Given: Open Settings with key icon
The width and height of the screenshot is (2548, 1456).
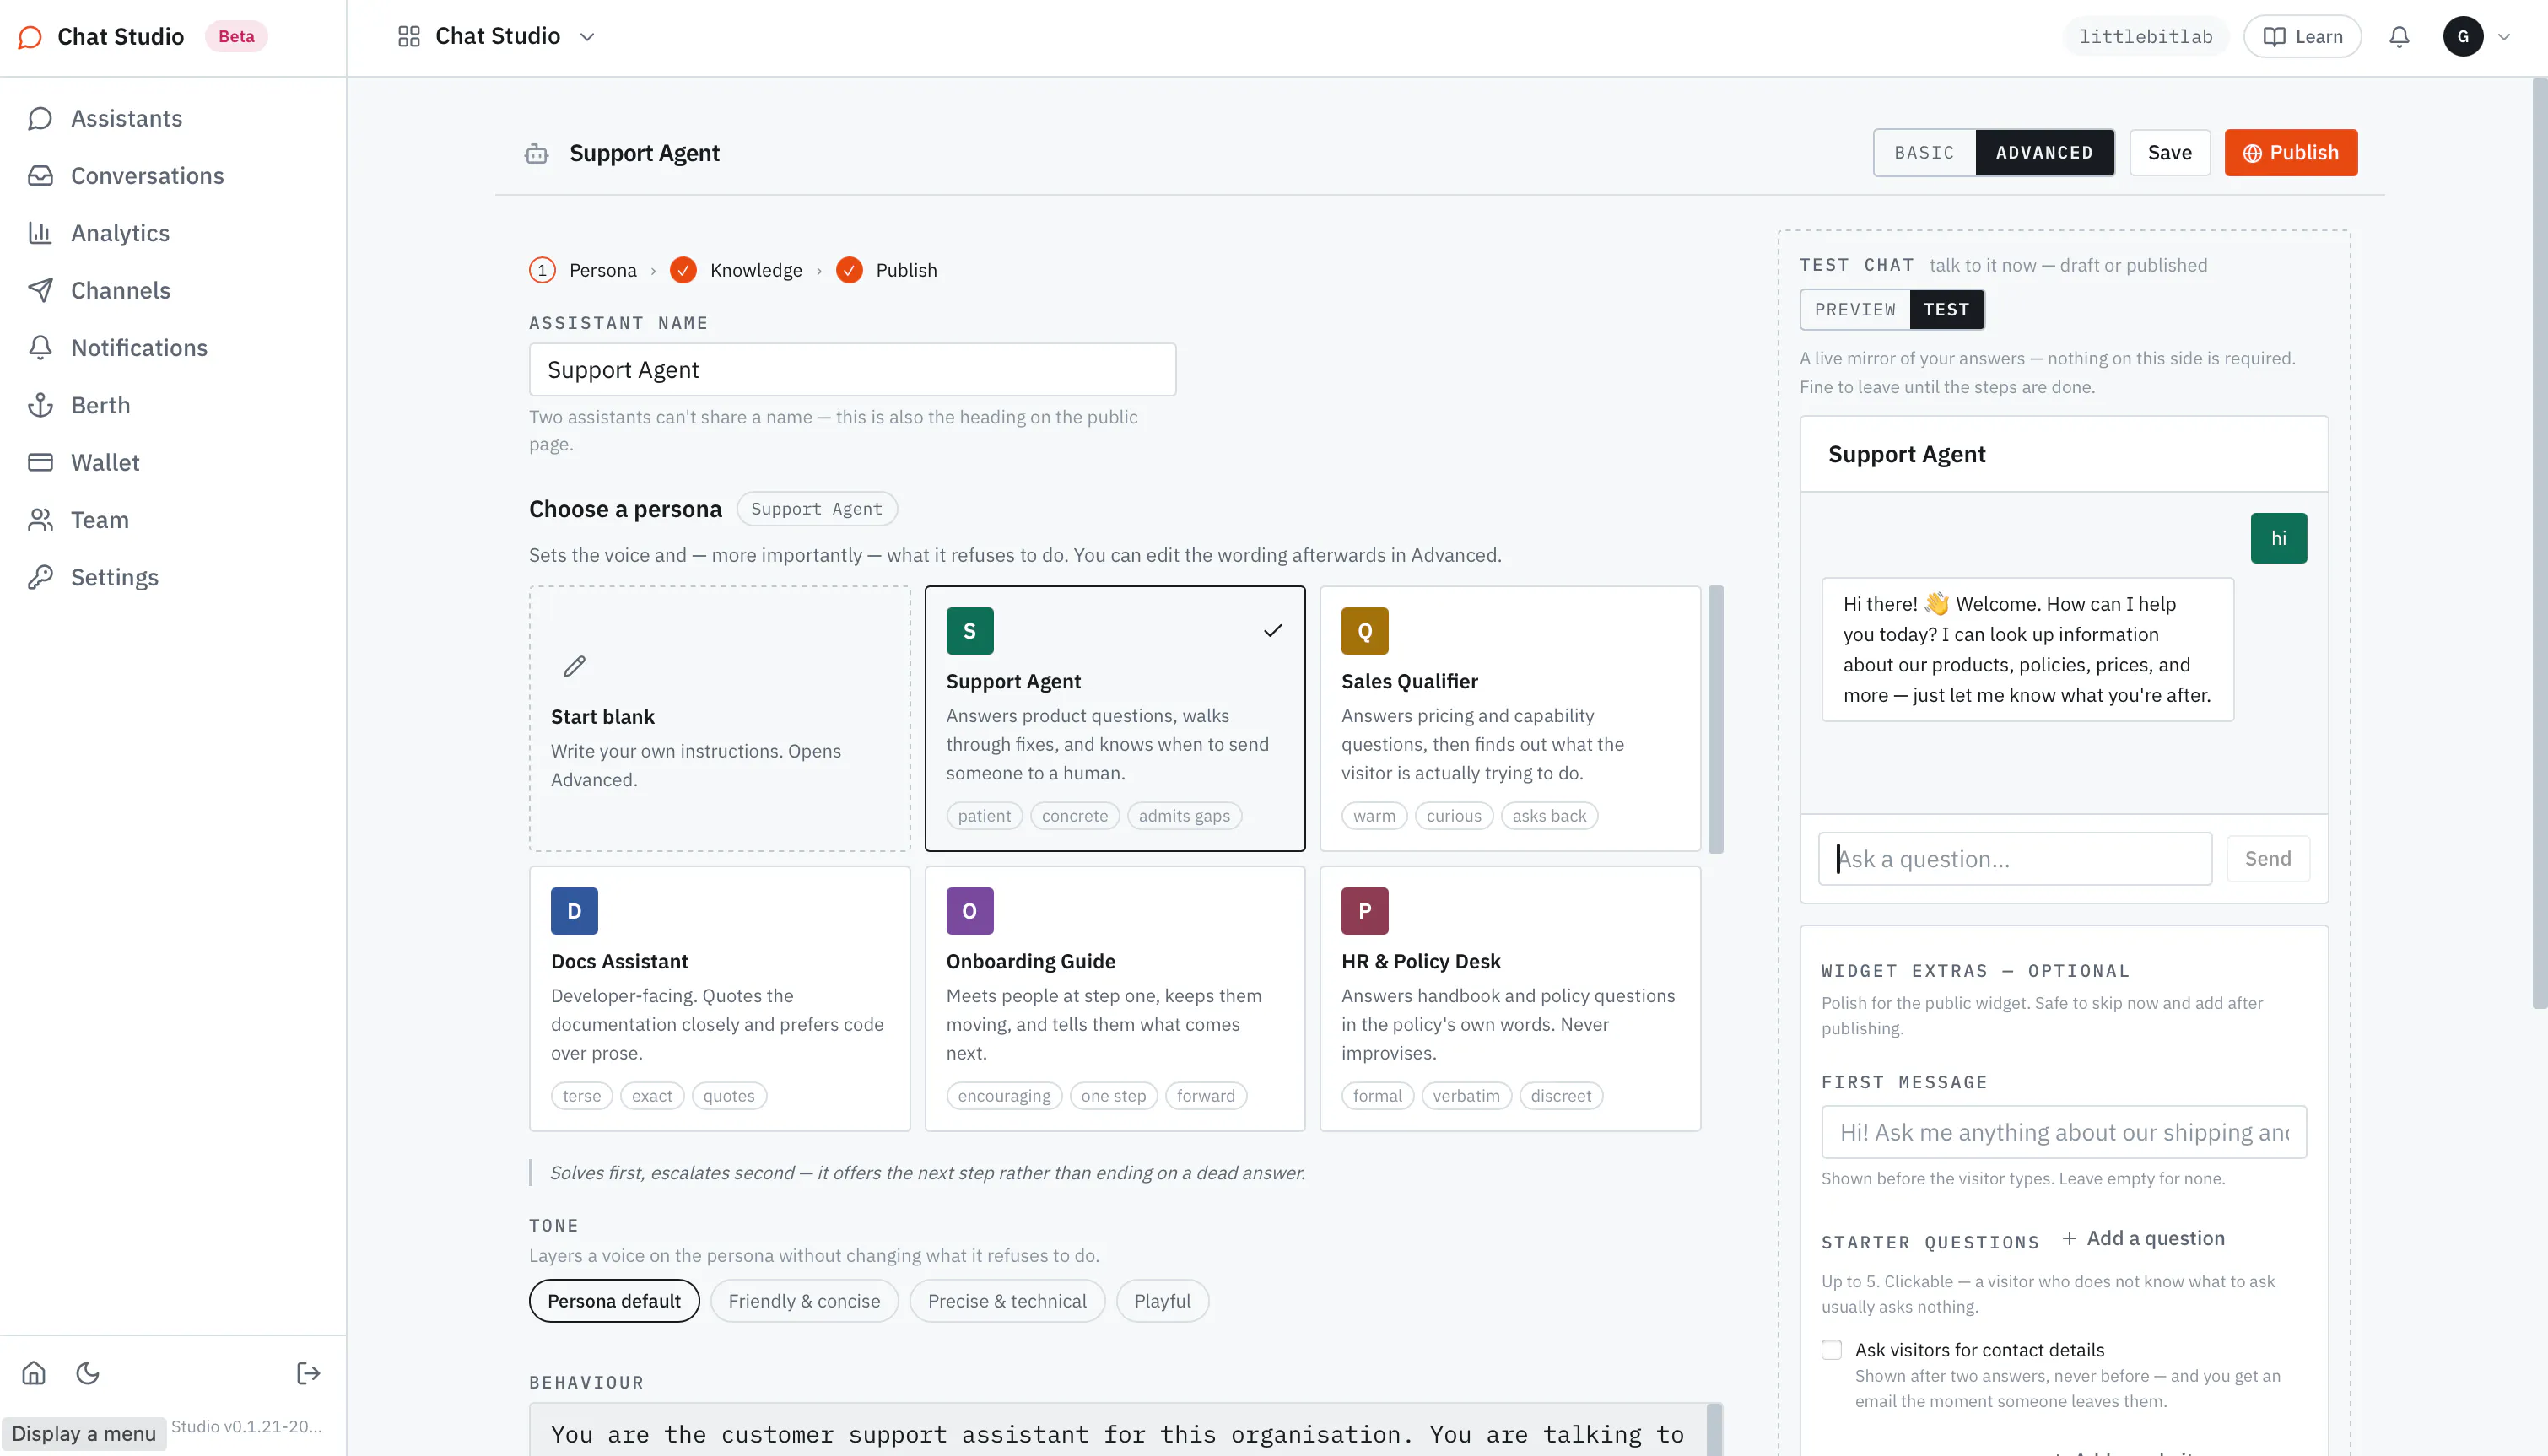Looking at the screenshot, I should pos(93,577).
